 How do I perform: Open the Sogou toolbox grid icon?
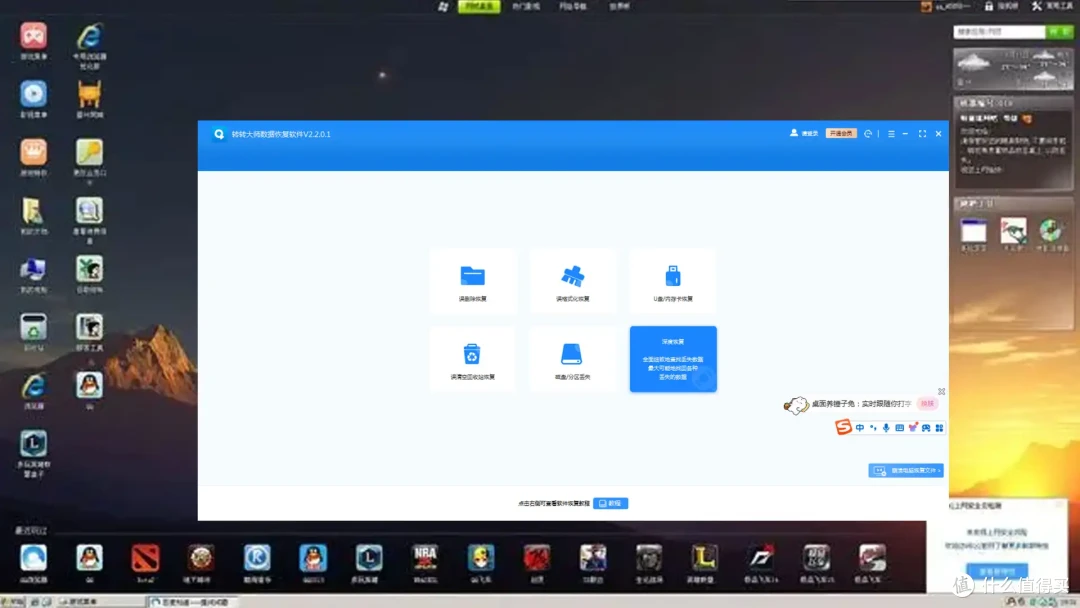(939, 428)
